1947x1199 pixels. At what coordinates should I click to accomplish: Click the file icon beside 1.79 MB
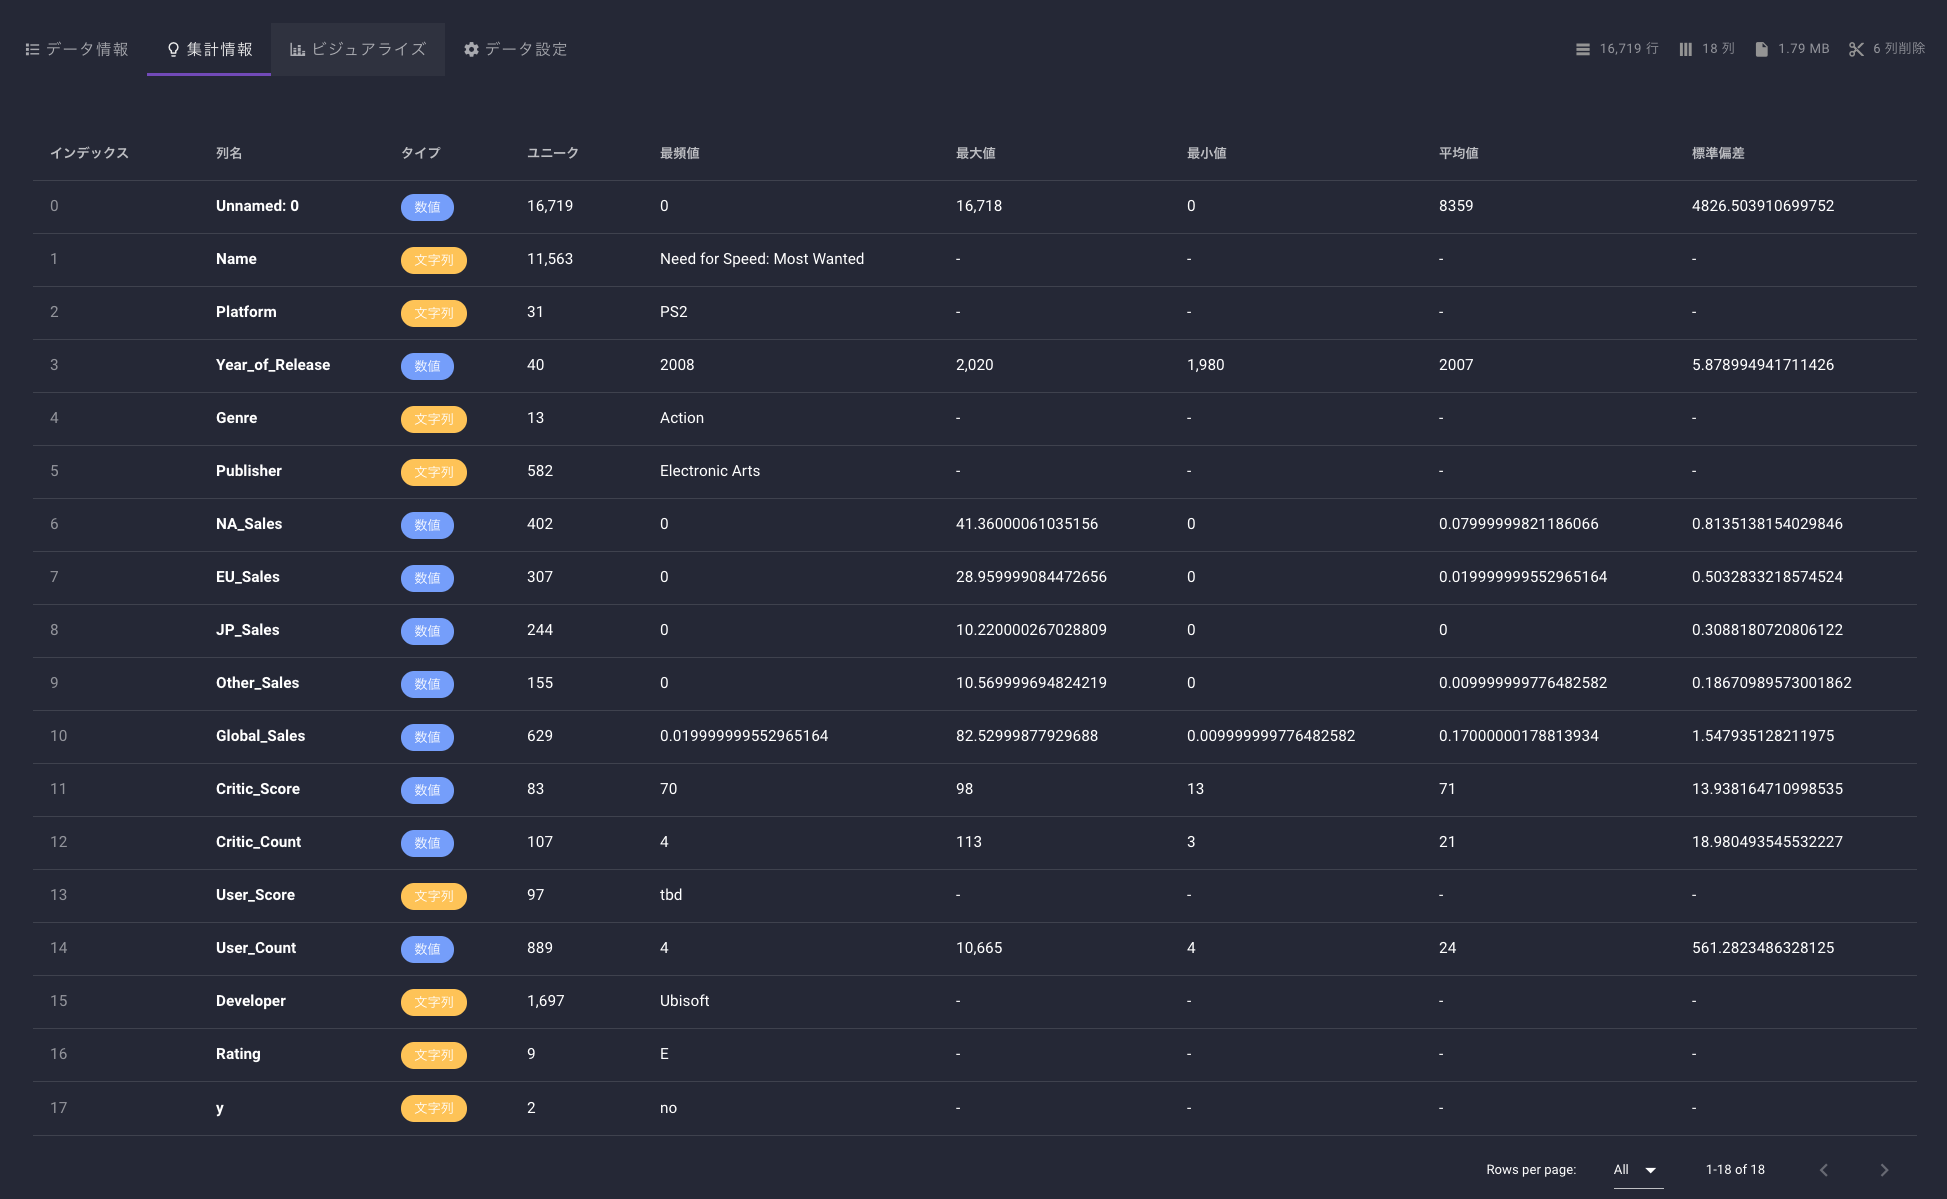tap(1761, 49)
